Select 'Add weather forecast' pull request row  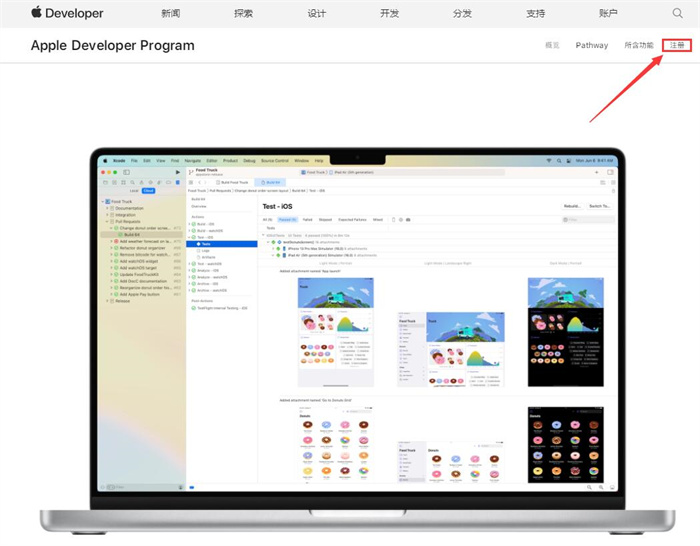(145, 241)
